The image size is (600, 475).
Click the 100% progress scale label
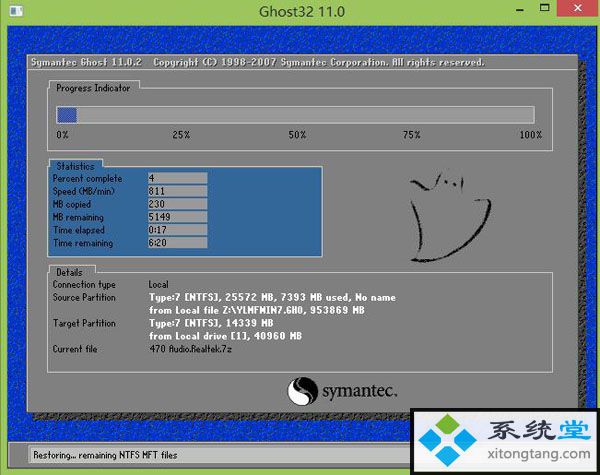[531, 135]
